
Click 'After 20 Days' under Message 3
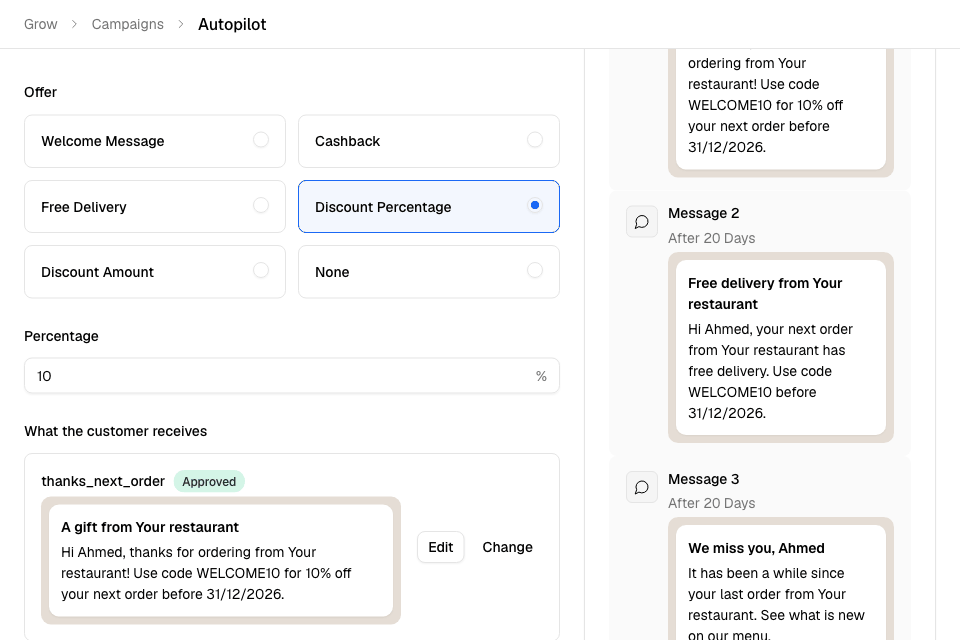coord(711,503)
